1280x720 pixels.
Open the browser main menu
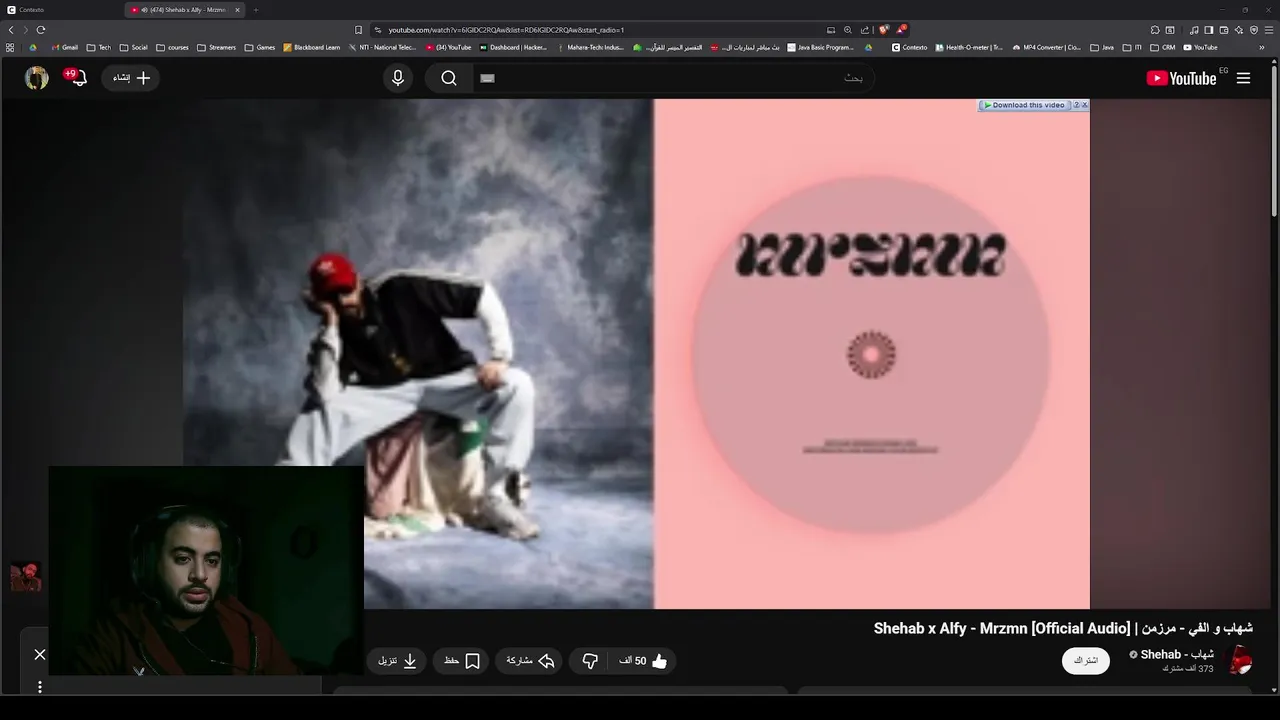point(1269,30)
